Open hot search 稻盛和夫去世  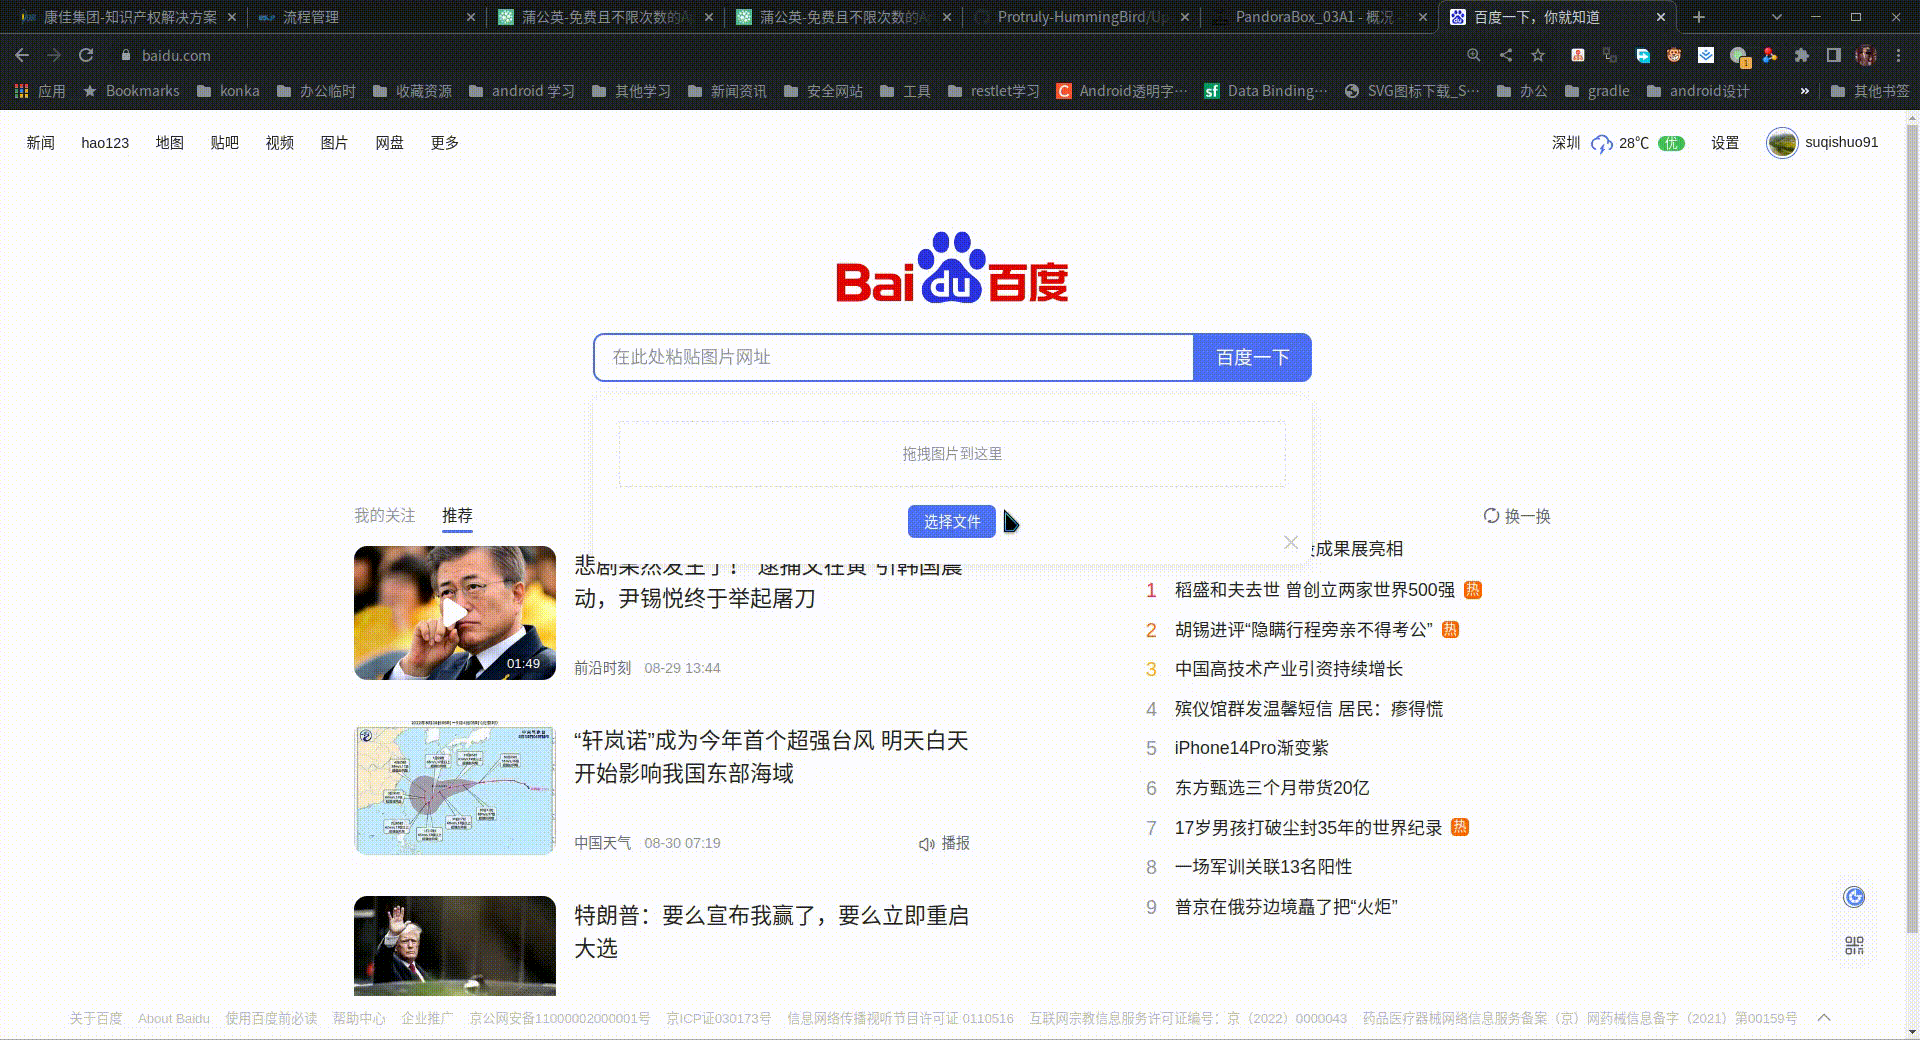[1314, 590]
